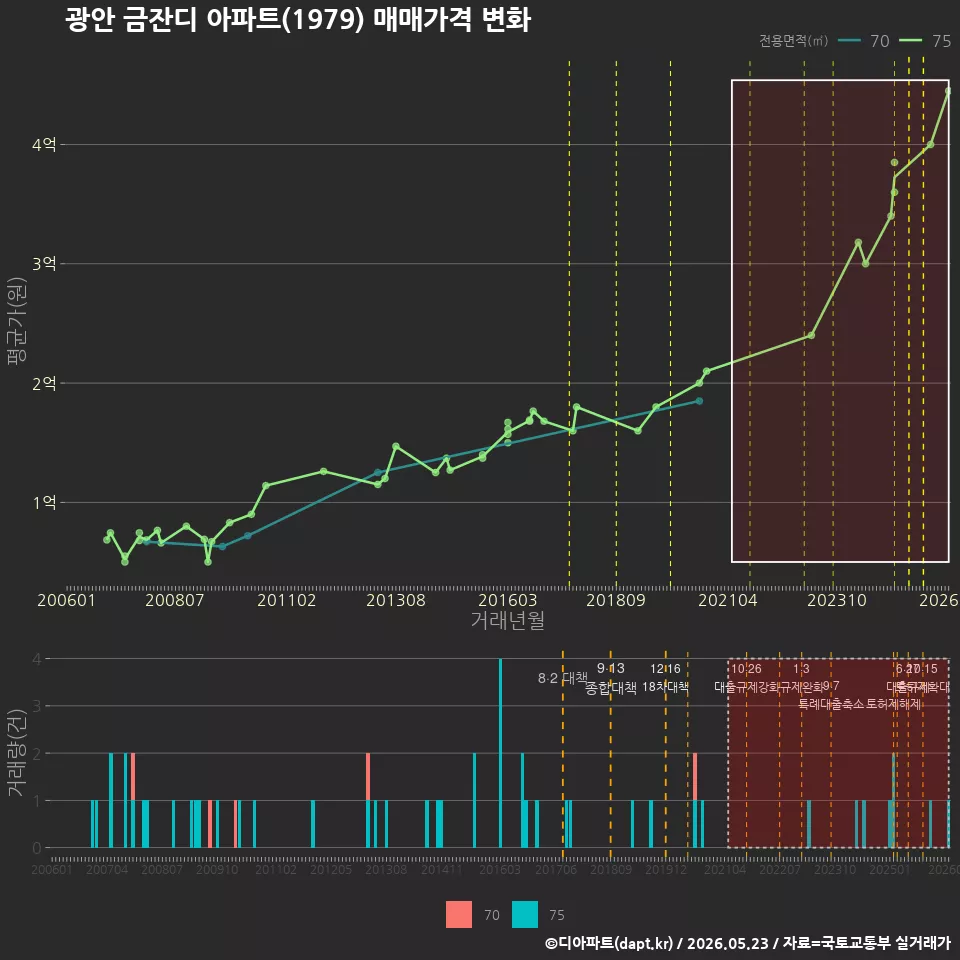Click the 75 line legend entry at top

click(925, 40)
